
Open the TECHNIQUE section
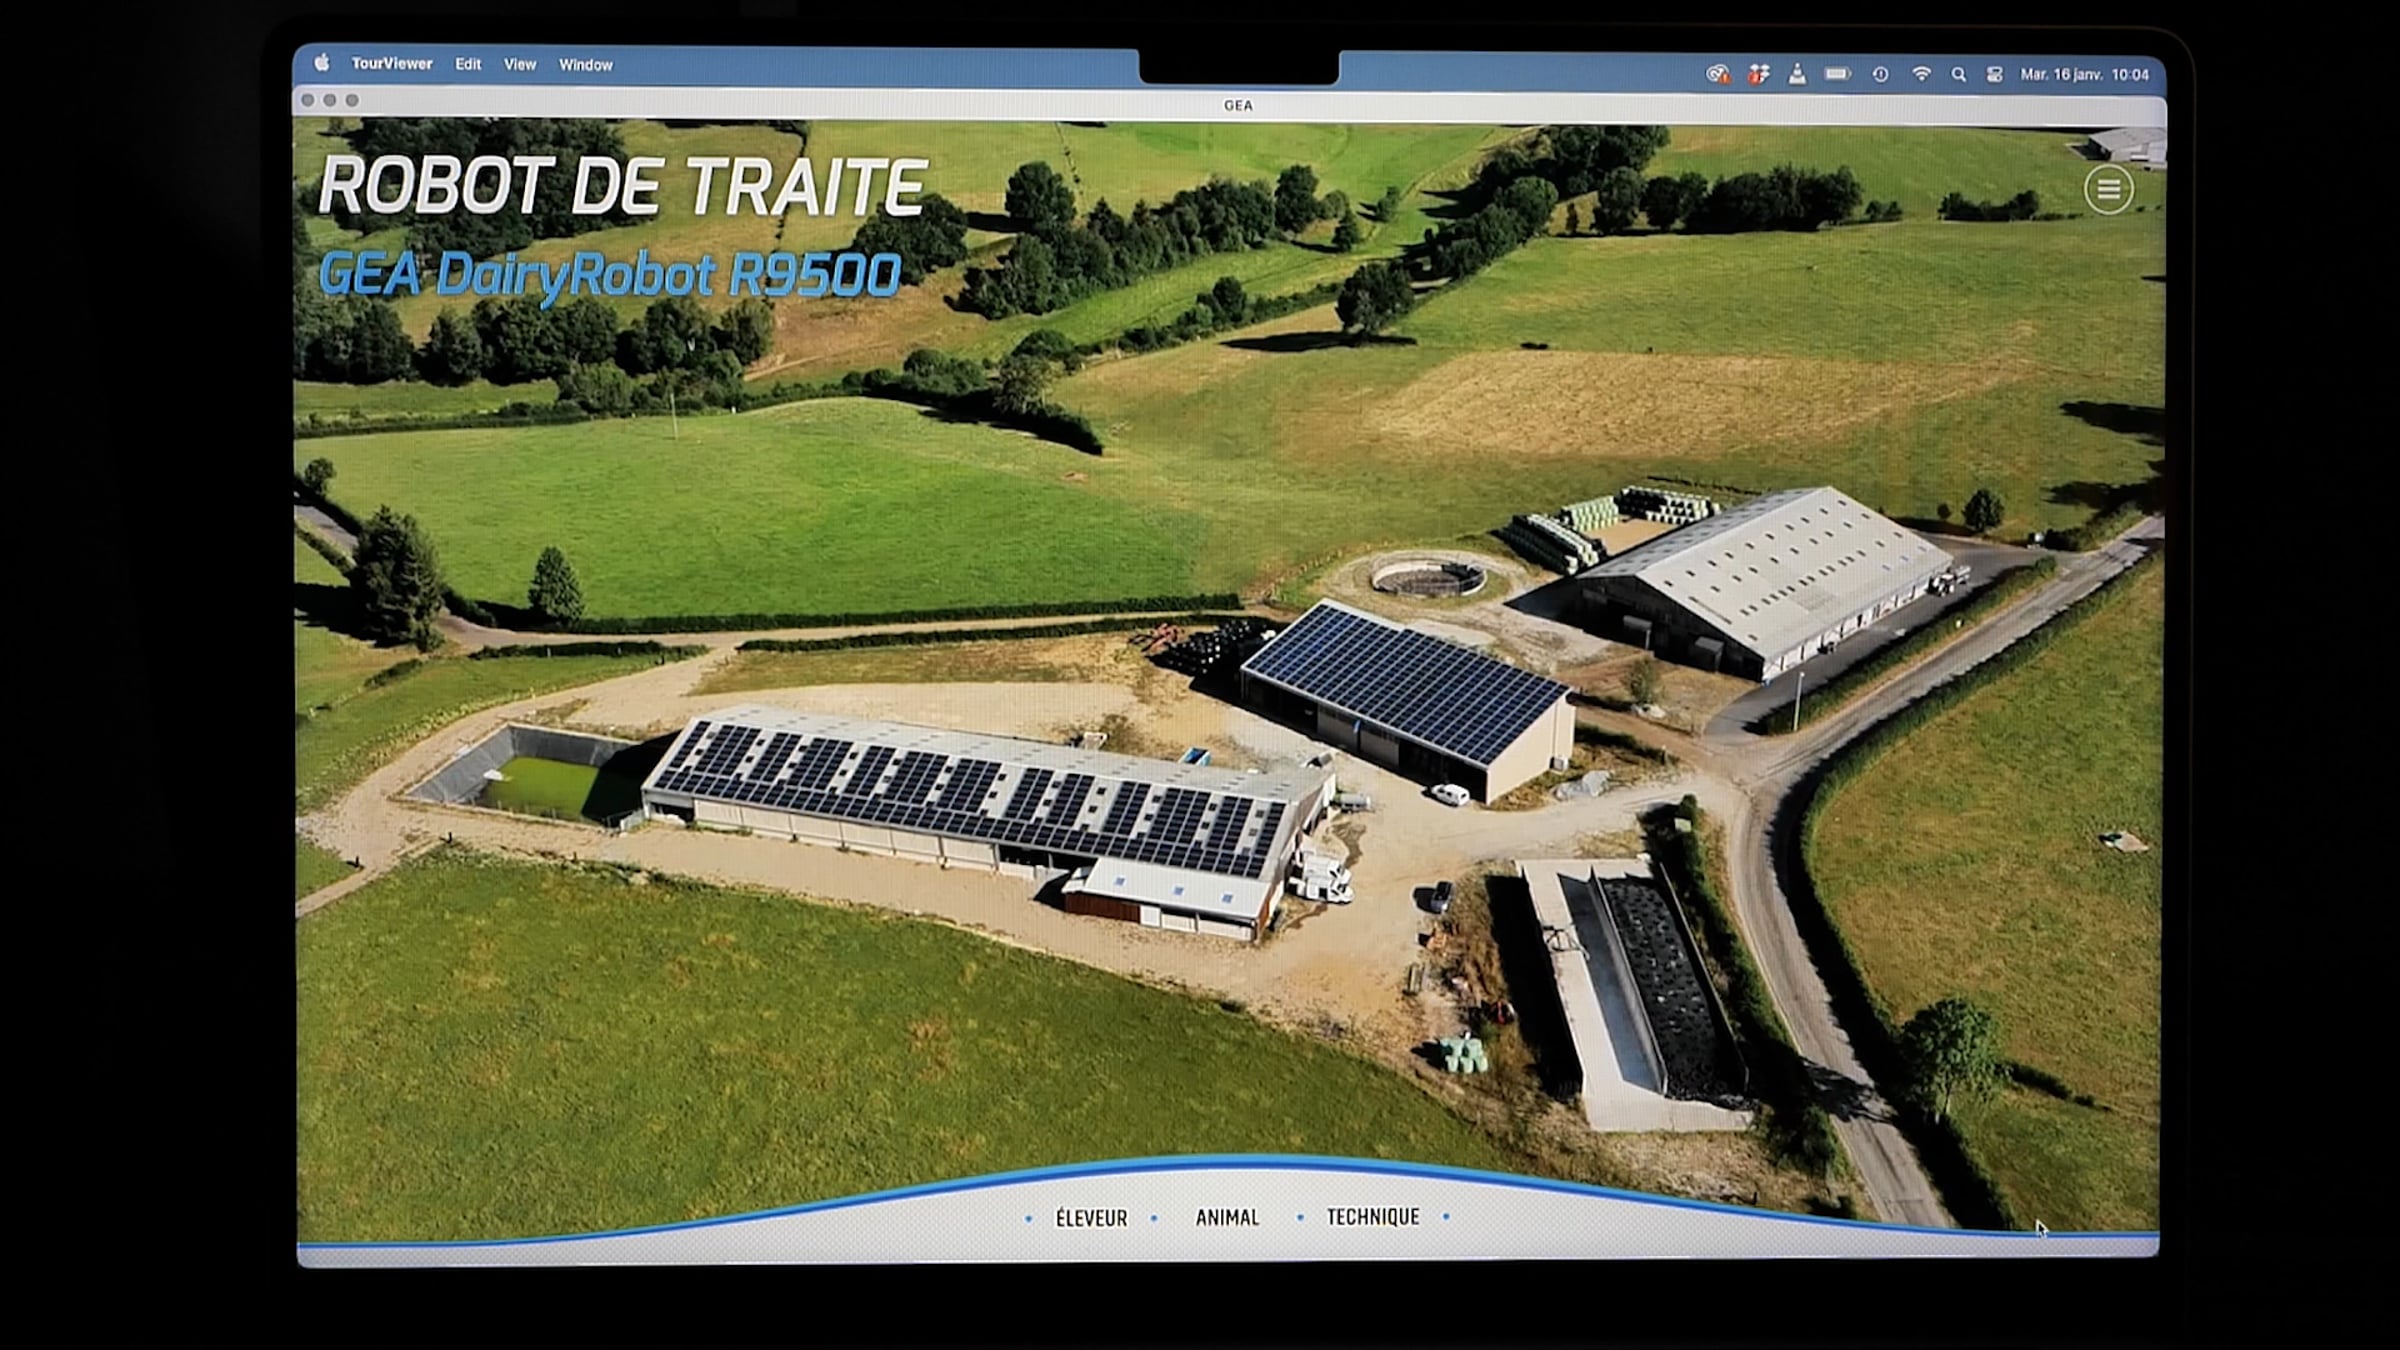click(x=1372, y=1216)
